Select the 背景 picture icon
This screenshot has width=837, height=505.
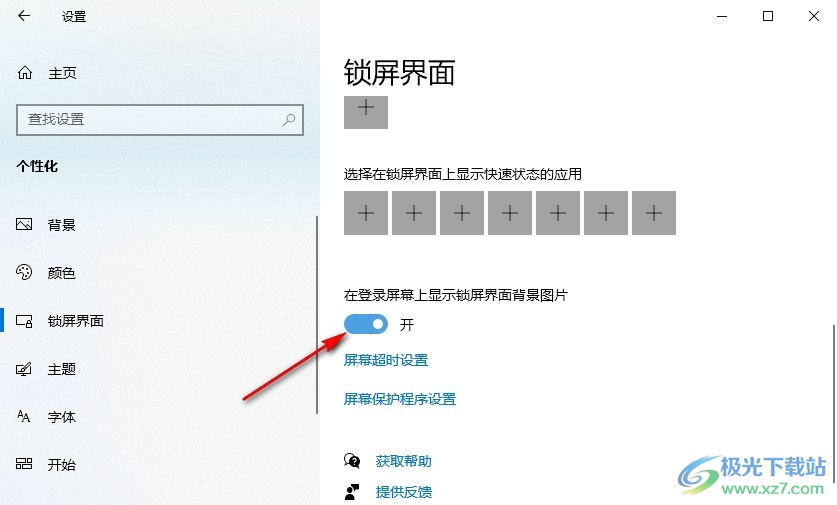[24, 224]
